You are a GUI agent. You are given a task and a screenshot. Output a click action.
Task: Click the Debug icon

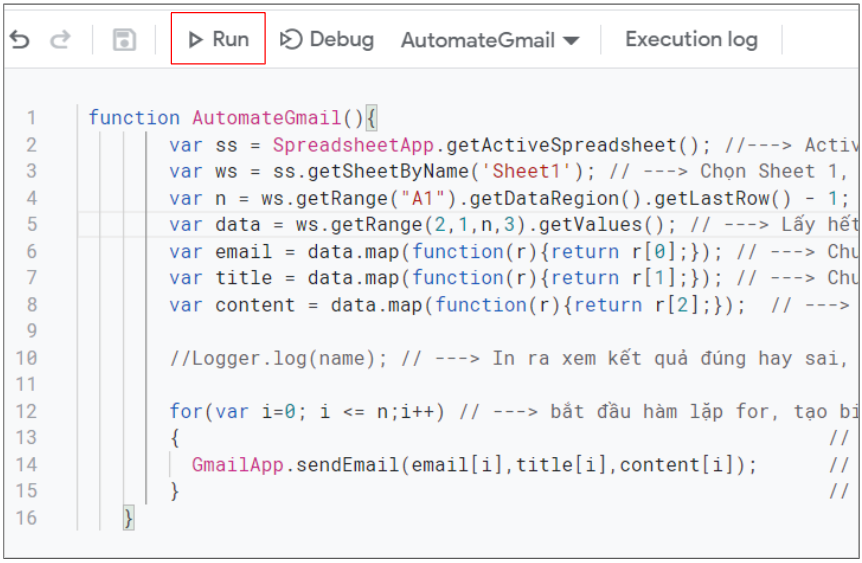[x=291, y=40]
